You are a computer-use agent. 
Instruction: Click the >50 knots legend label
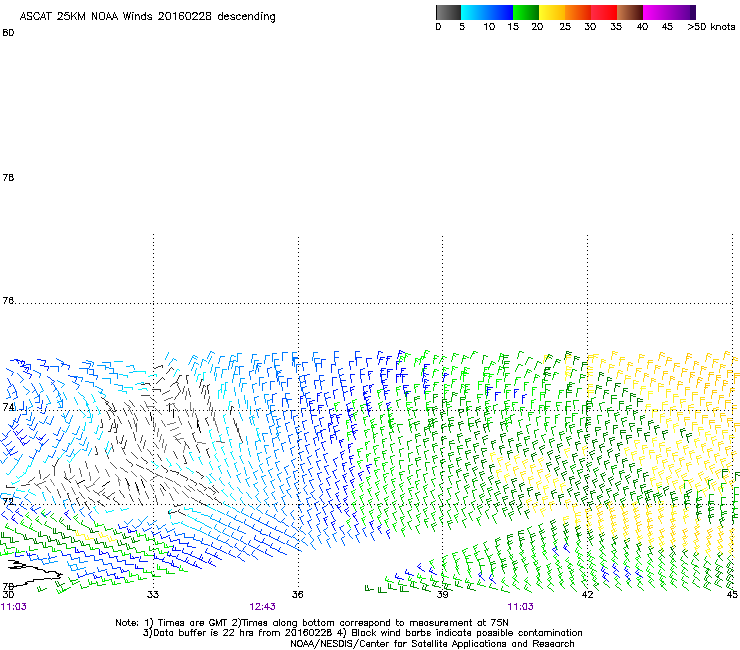click(x=711, y=27)
